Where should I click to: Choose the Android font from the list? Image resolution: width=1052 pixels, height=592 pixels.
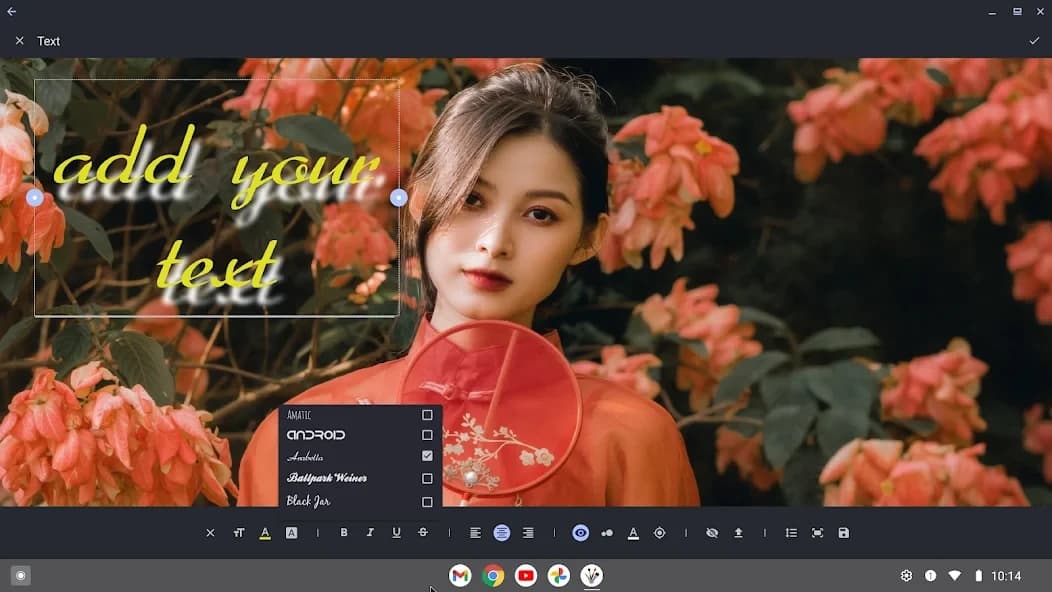coord(426,434)
